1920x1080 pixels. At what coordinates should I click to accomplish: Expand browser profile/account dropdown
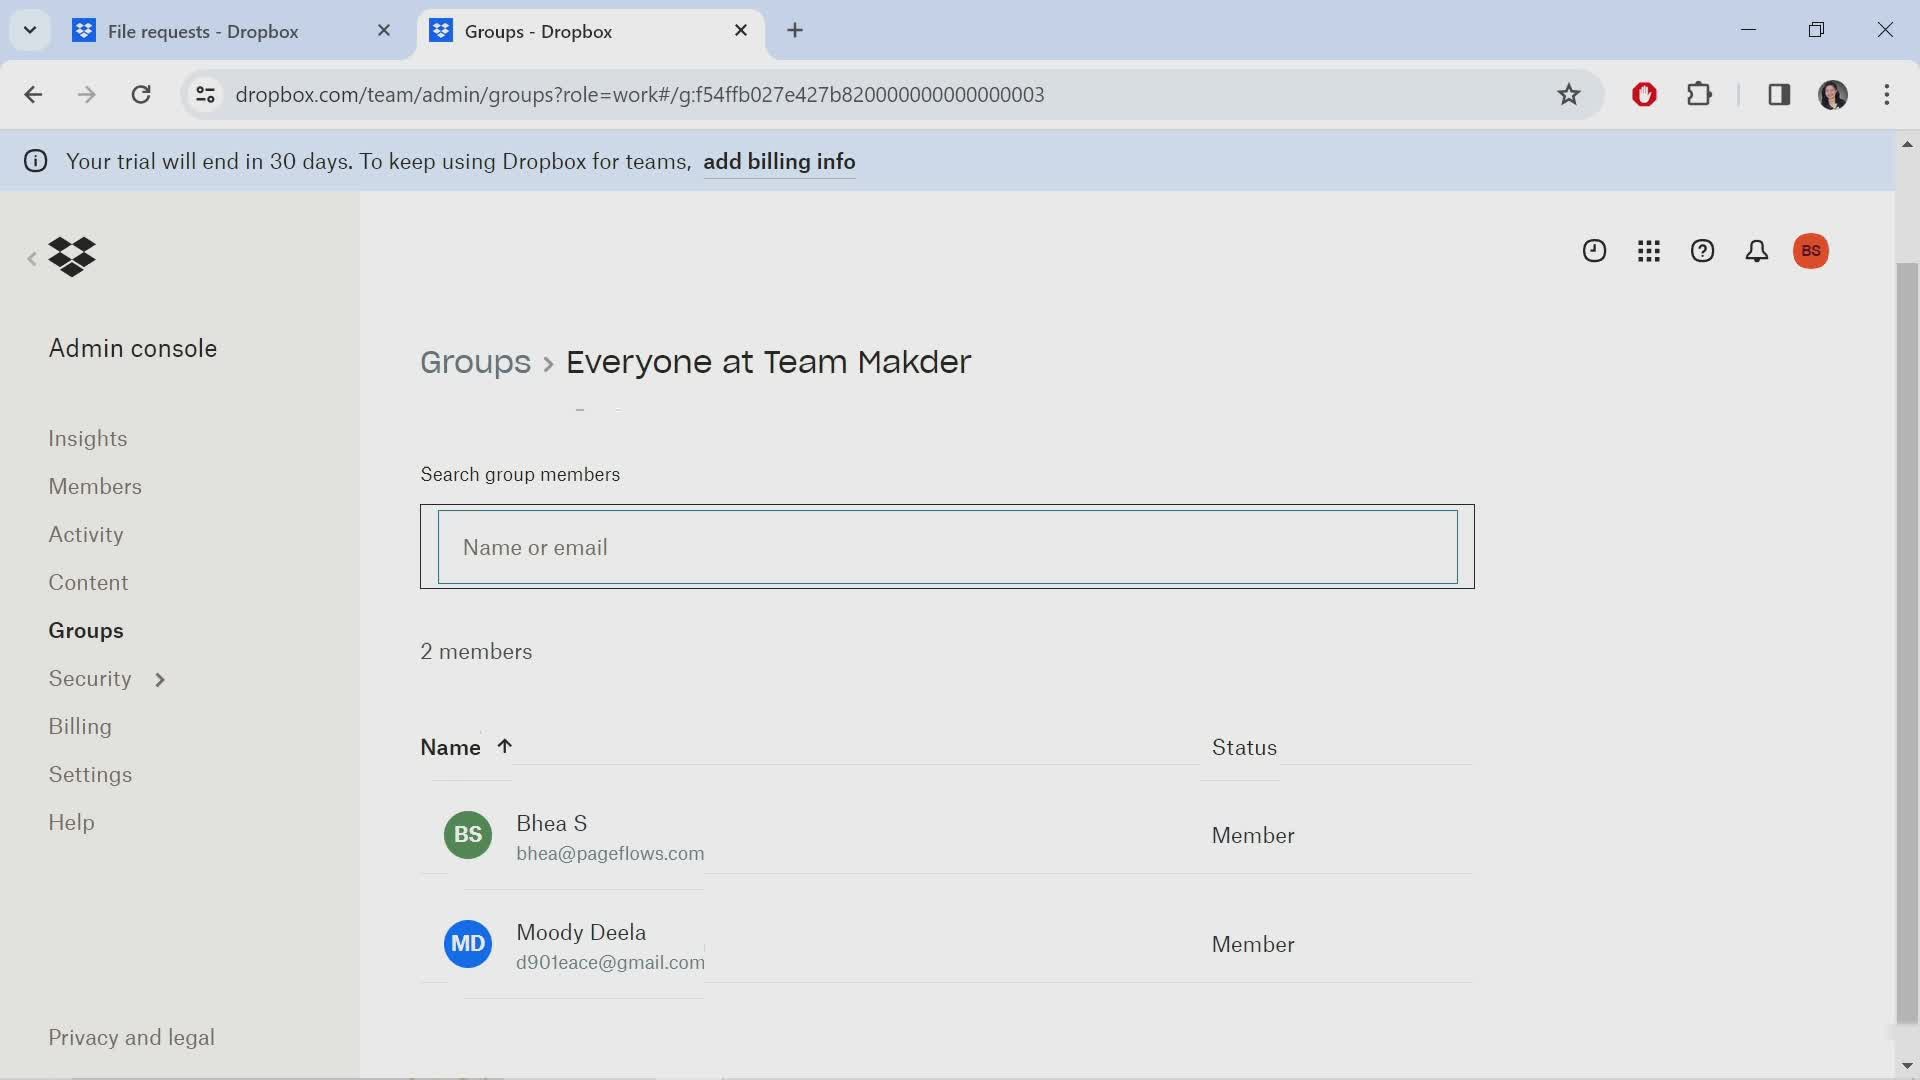[x=1832, y=94]
